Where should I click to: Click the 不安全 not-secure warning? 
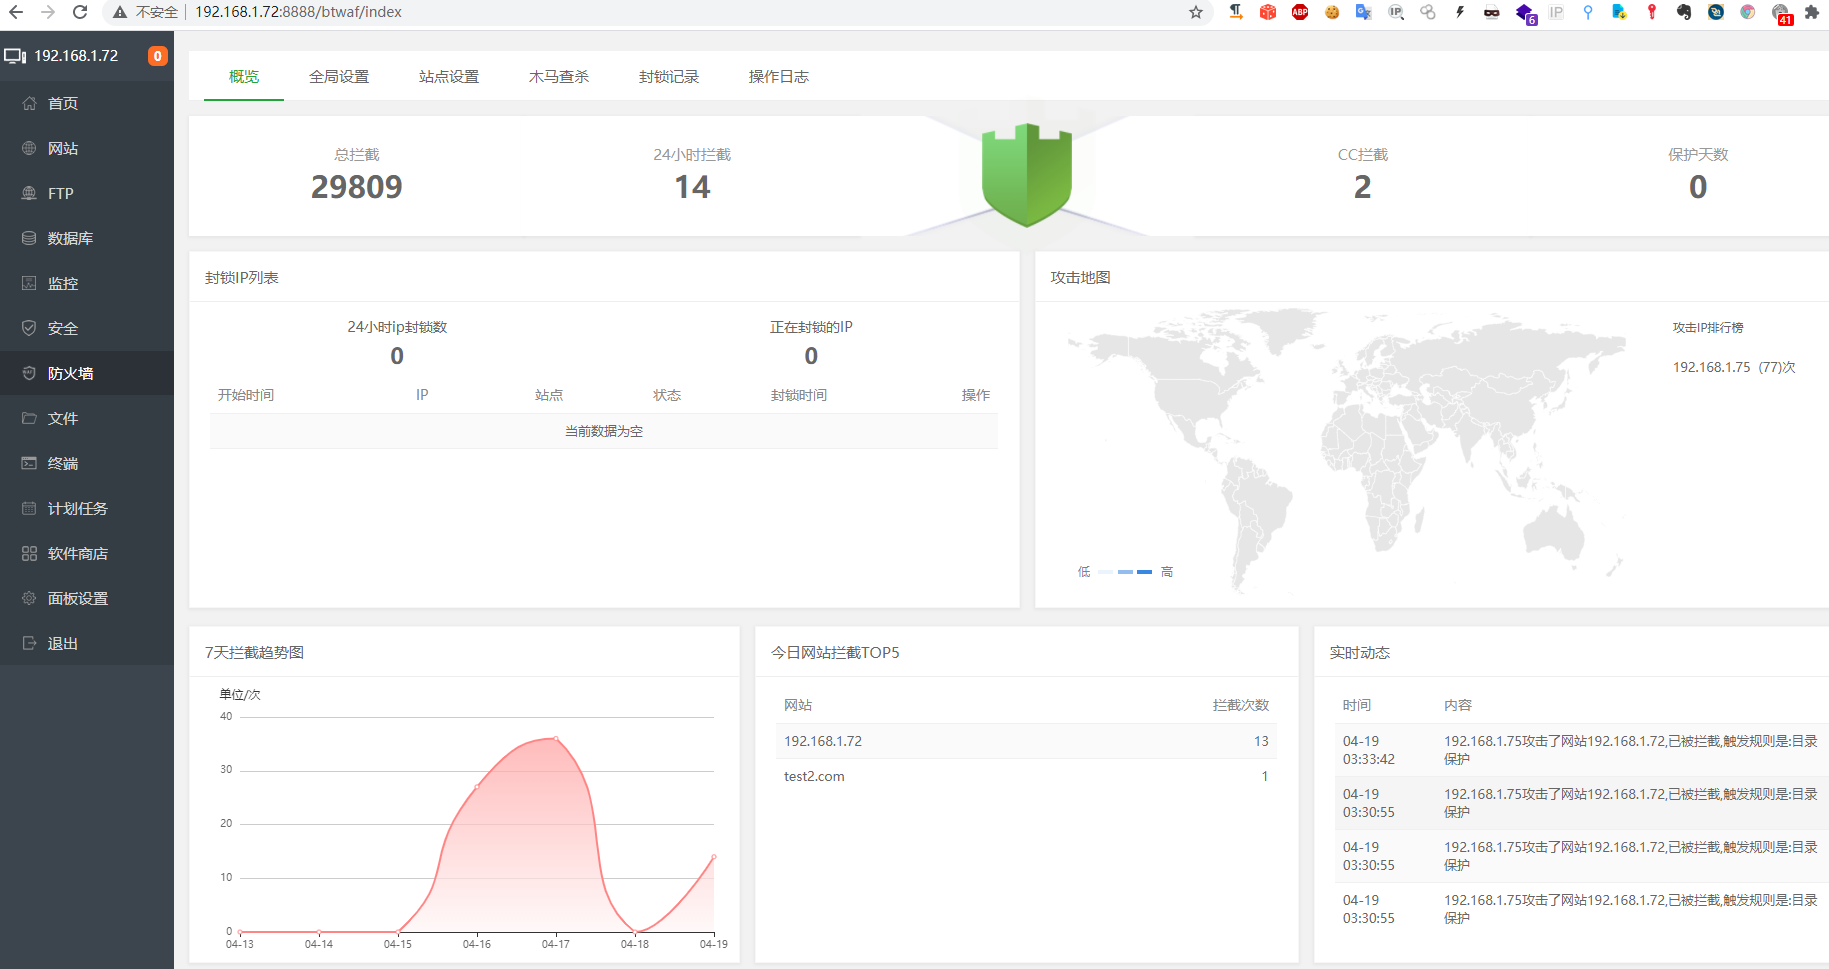pyautogui.click(x=145, y=12)
